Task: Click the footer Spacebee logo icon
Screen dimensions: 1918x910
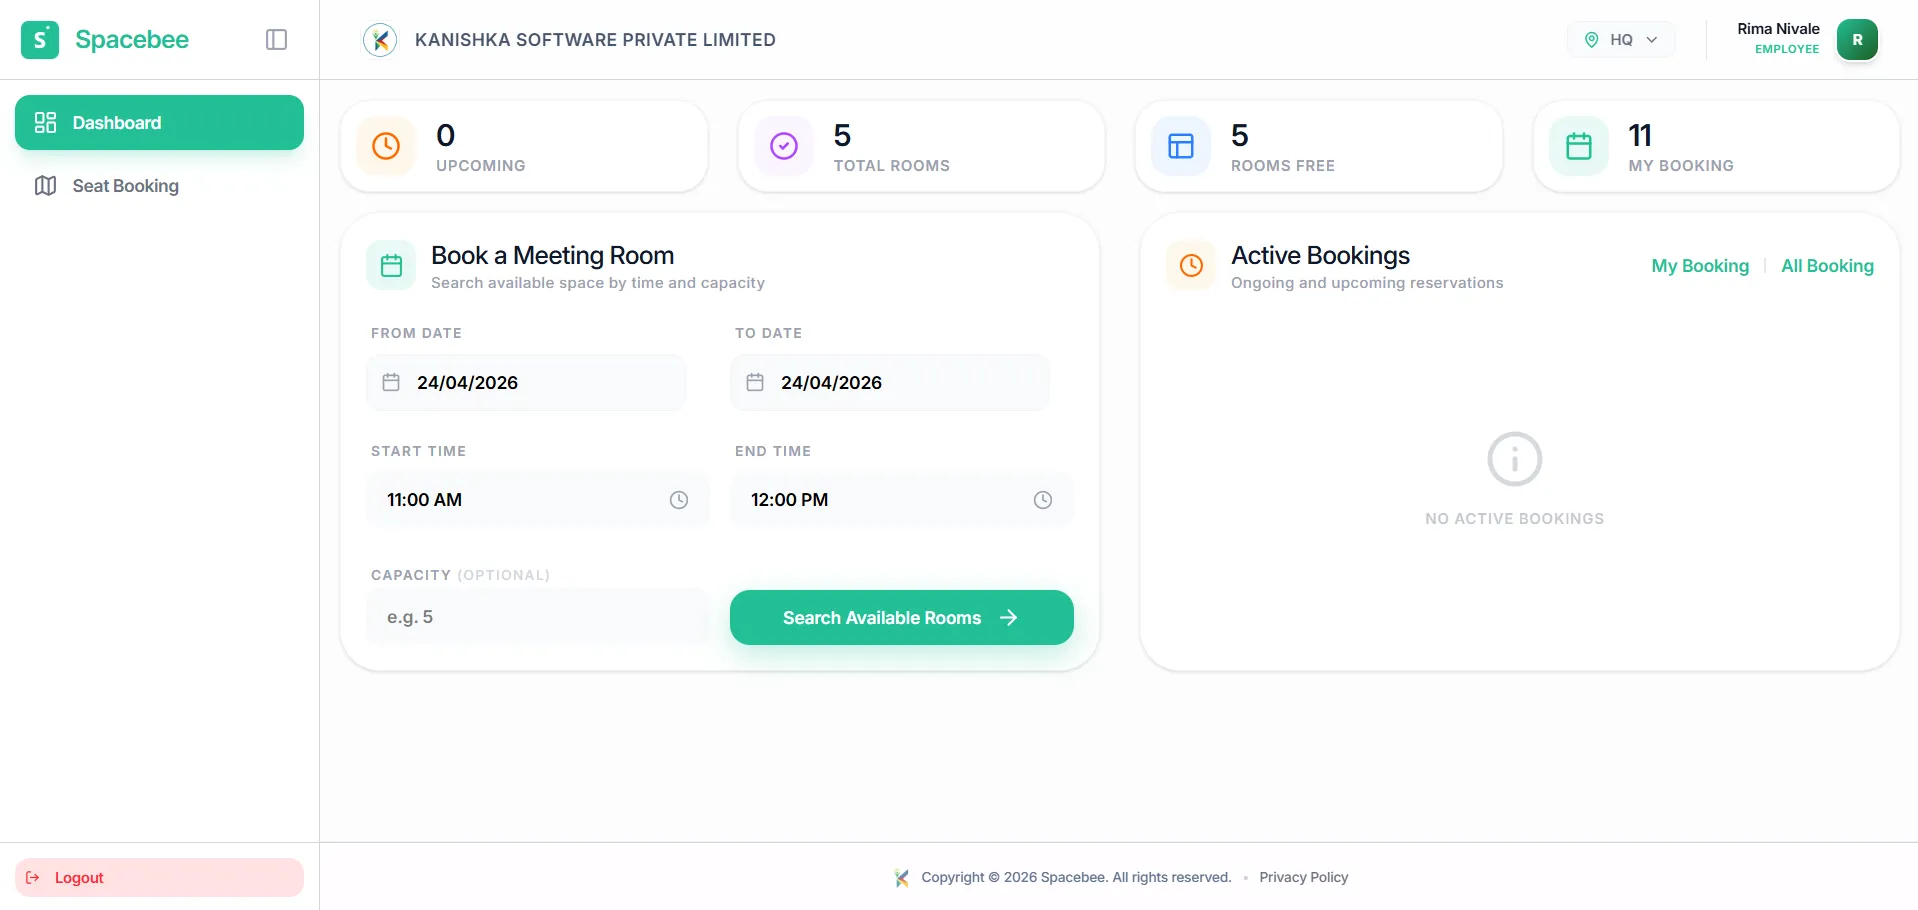Action: tap(902, 878)
